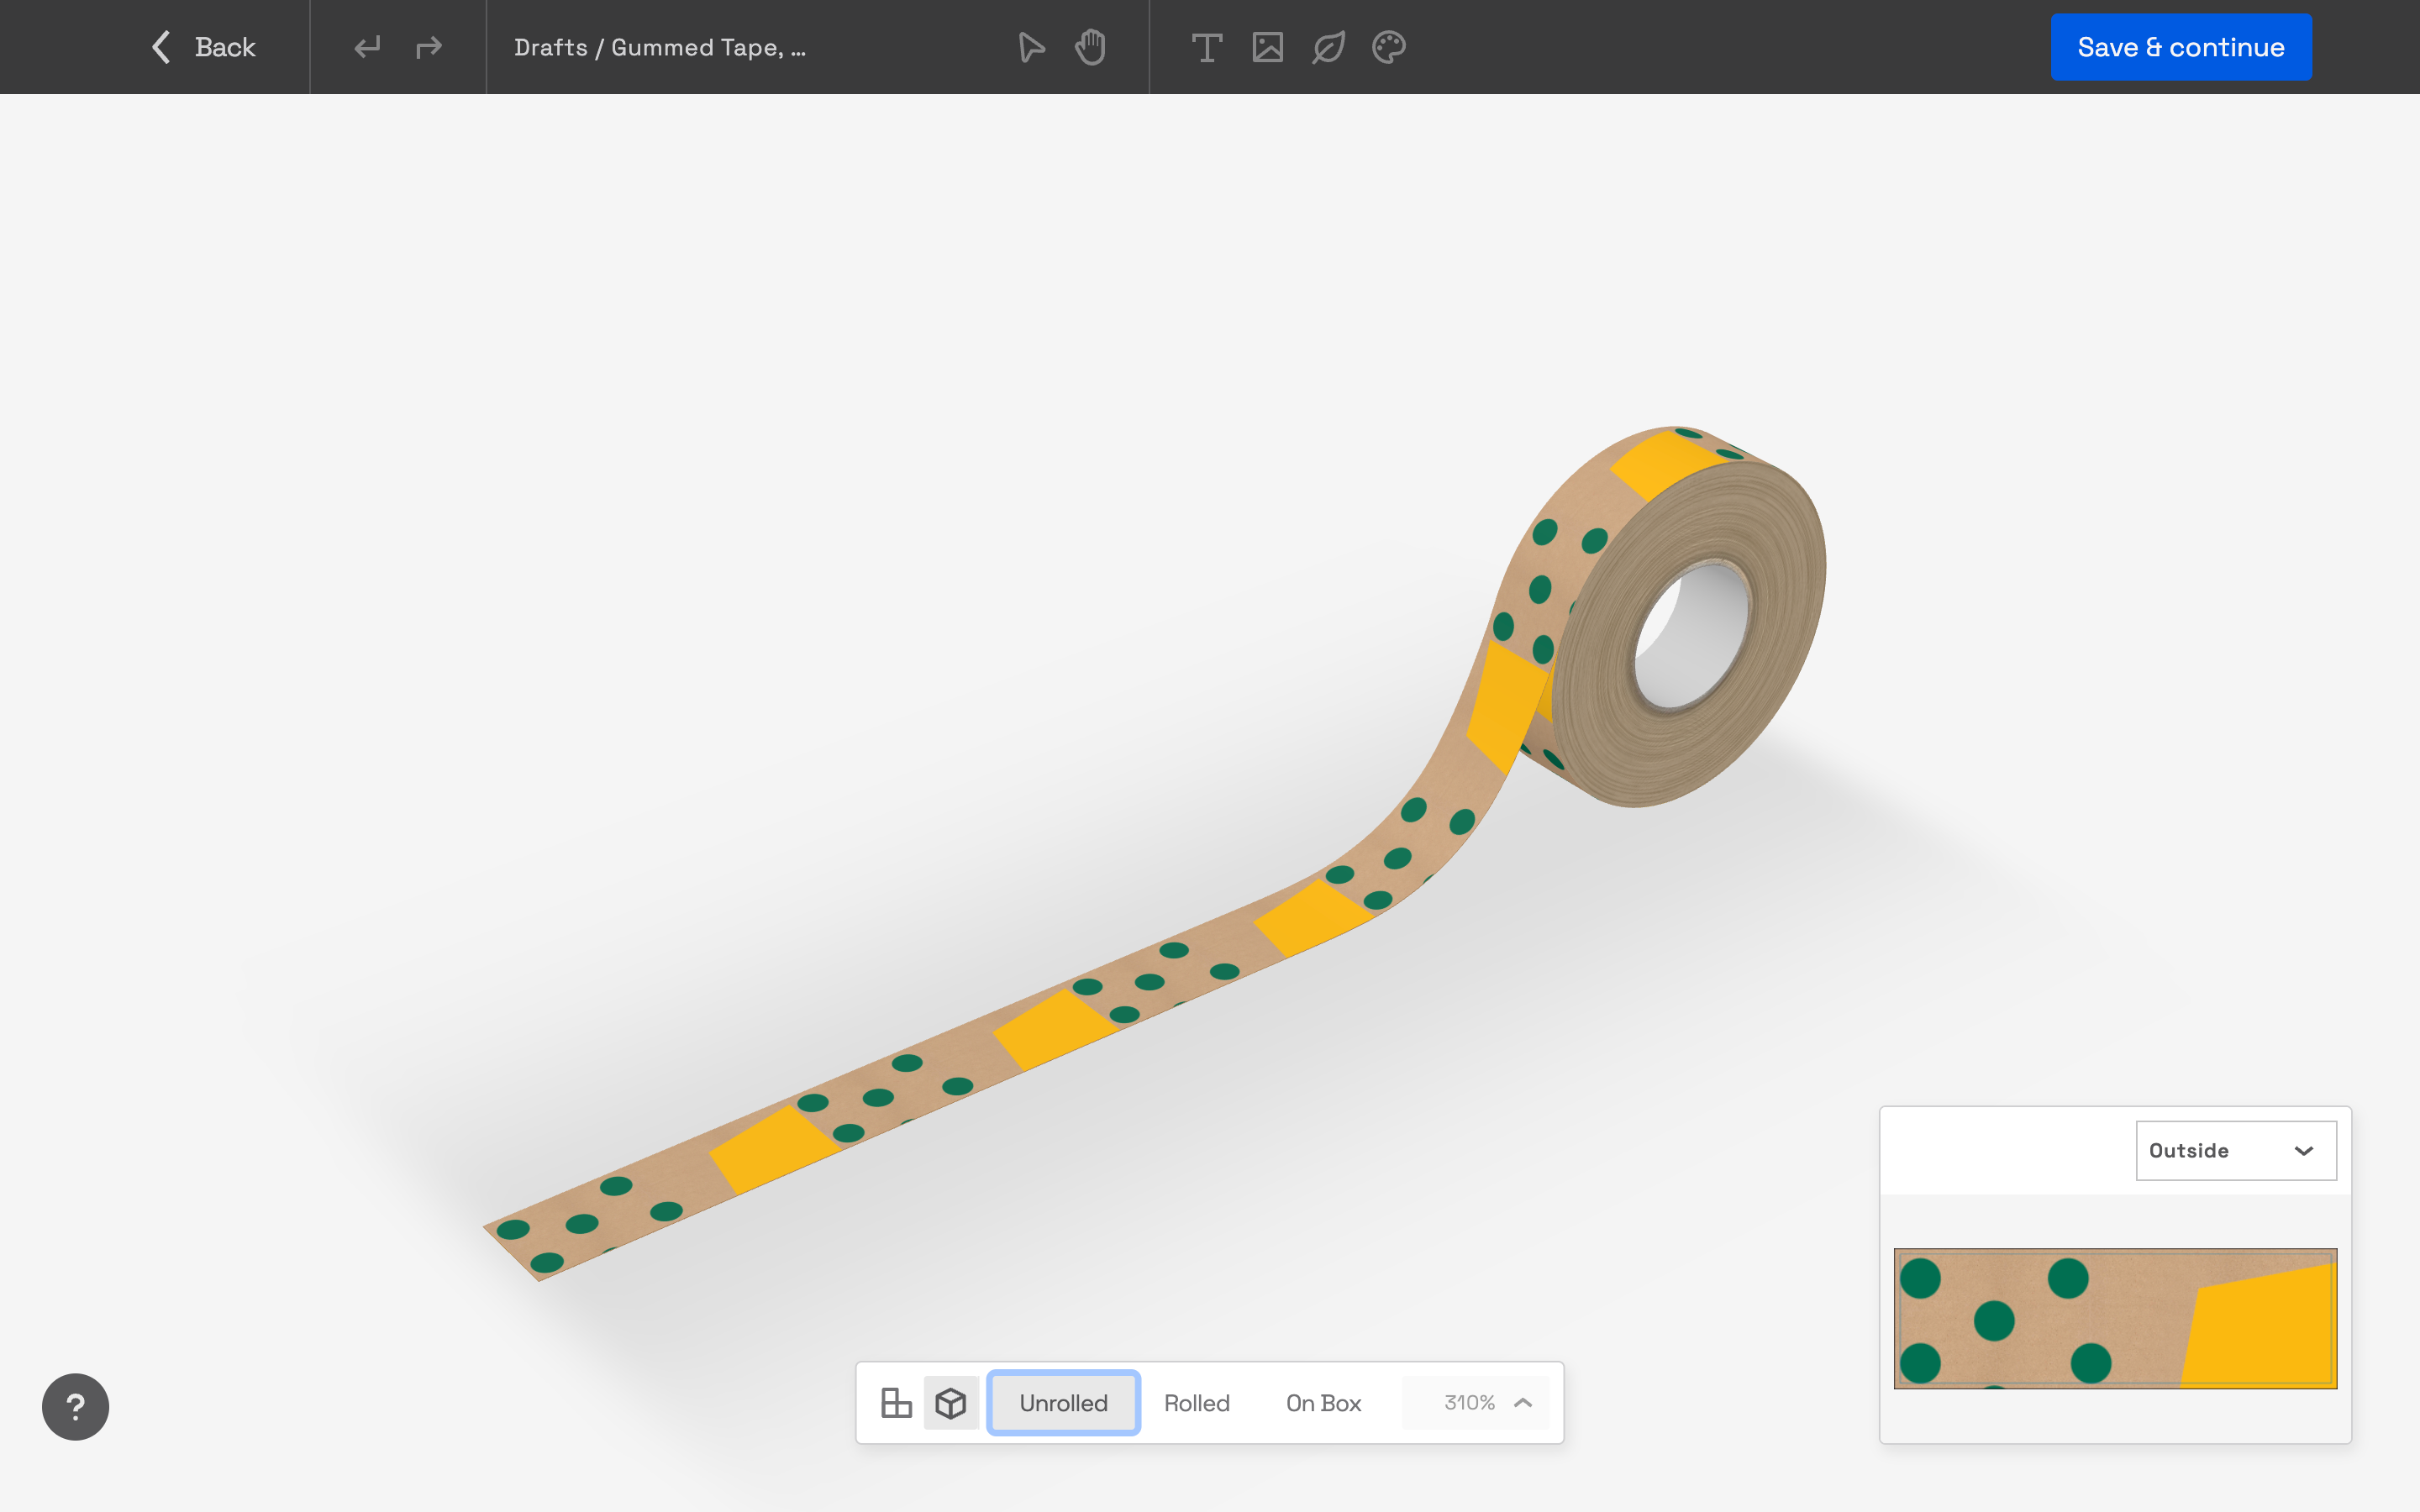Switch to the Rolled view

[x=1196, y=1402]
